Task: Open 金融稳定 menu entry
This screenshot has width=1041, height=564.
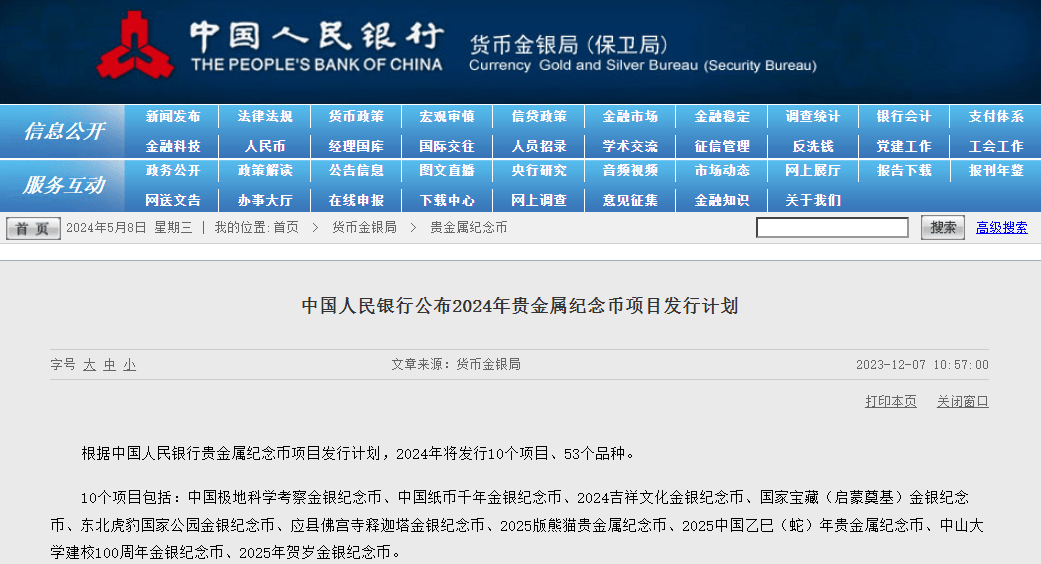Action: click(x=722, y=116)
